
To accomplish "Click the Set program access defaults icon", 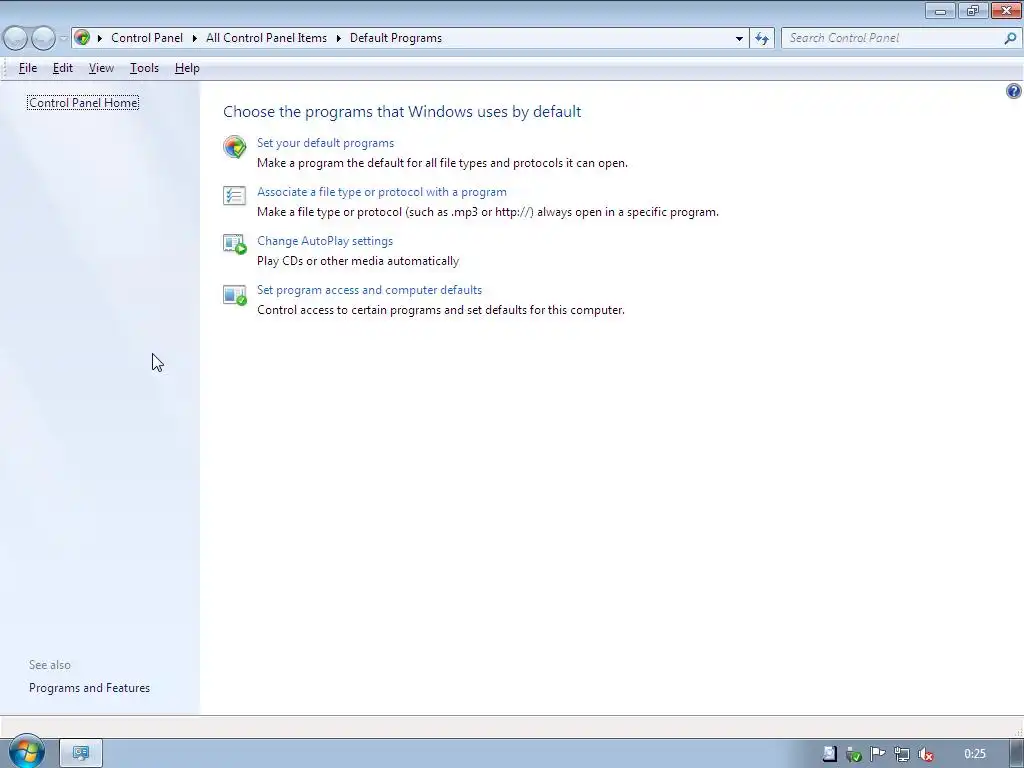I will (234, 295).
